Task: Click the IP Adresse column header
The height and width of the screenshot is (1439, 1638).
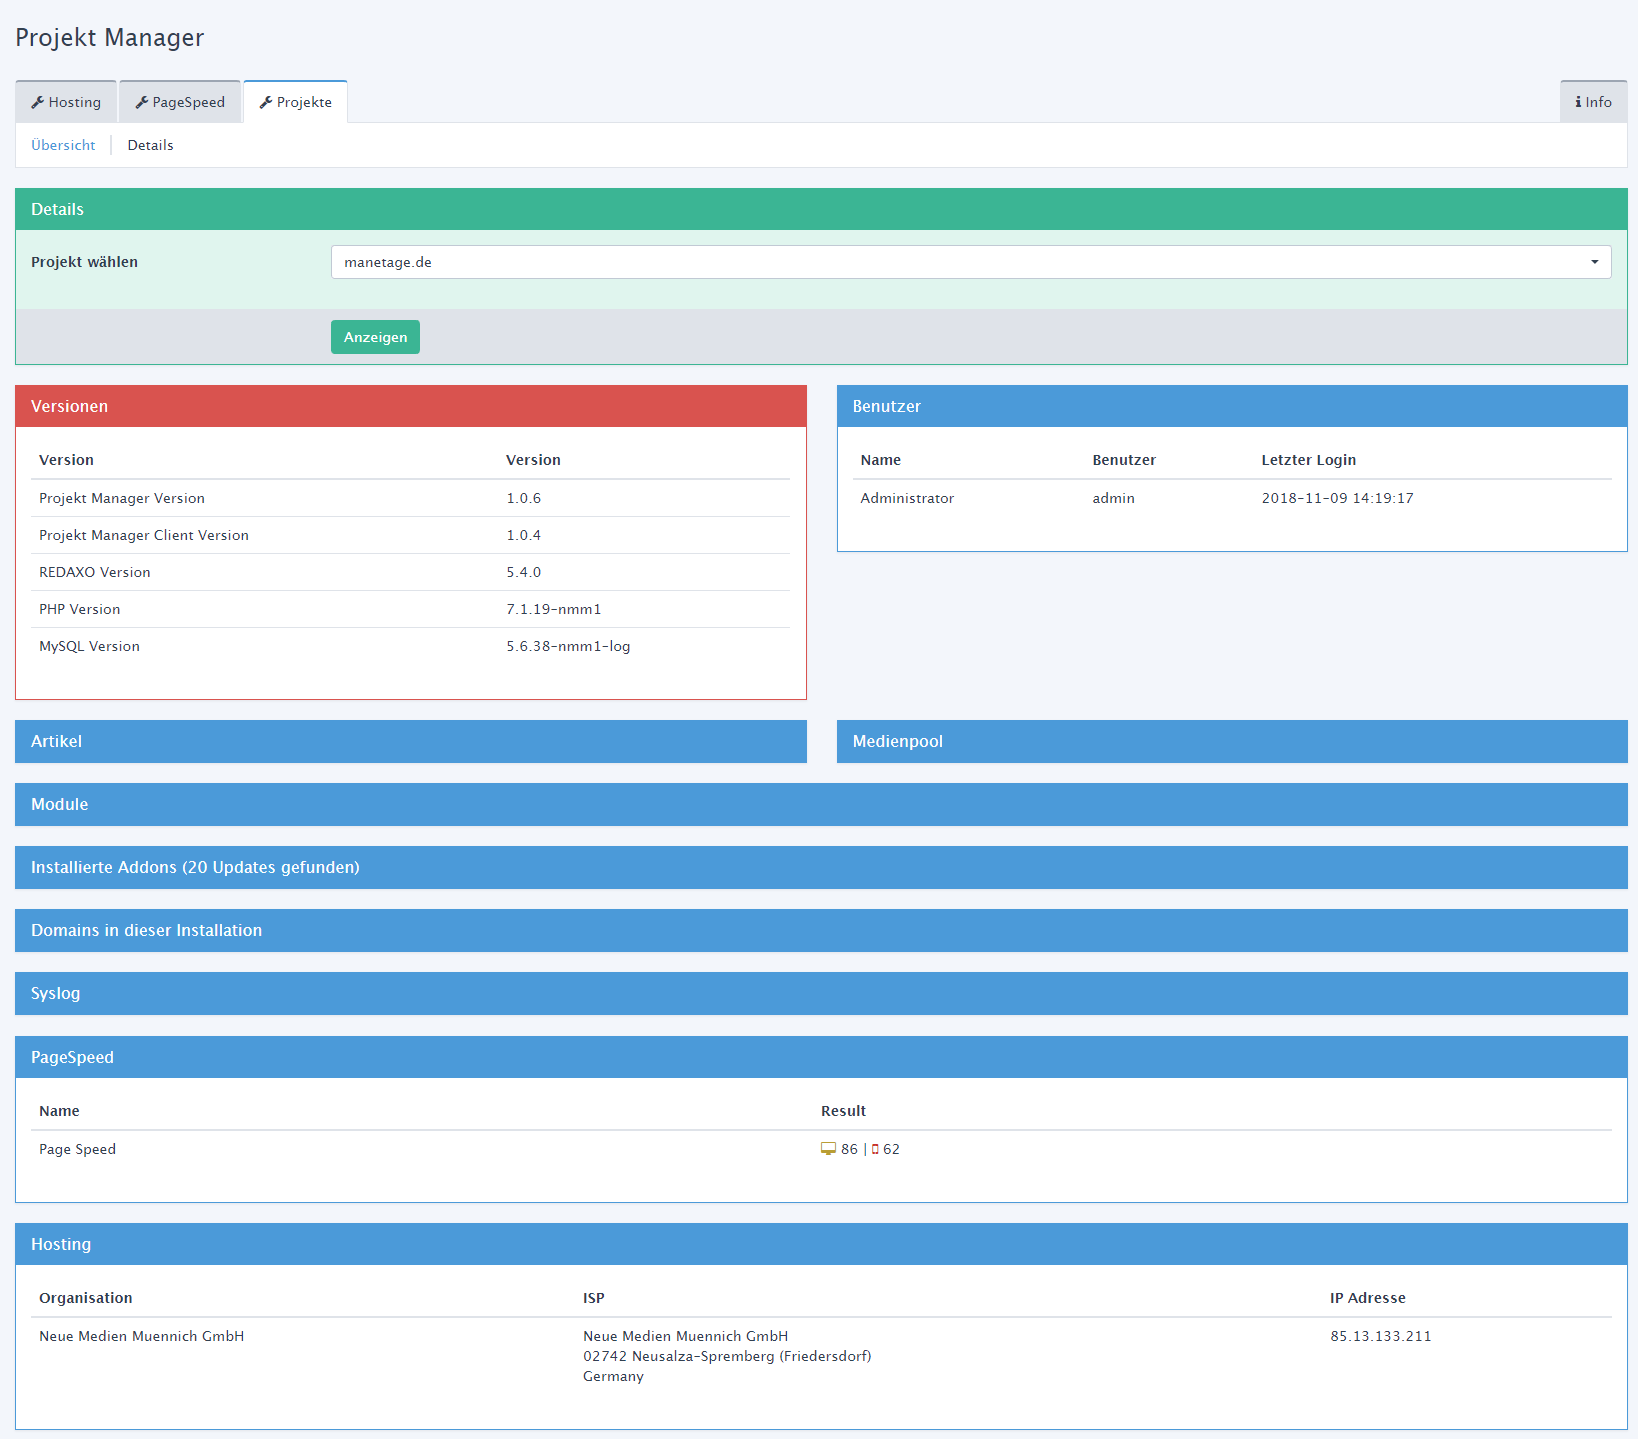Action: pos(1367,1298)
